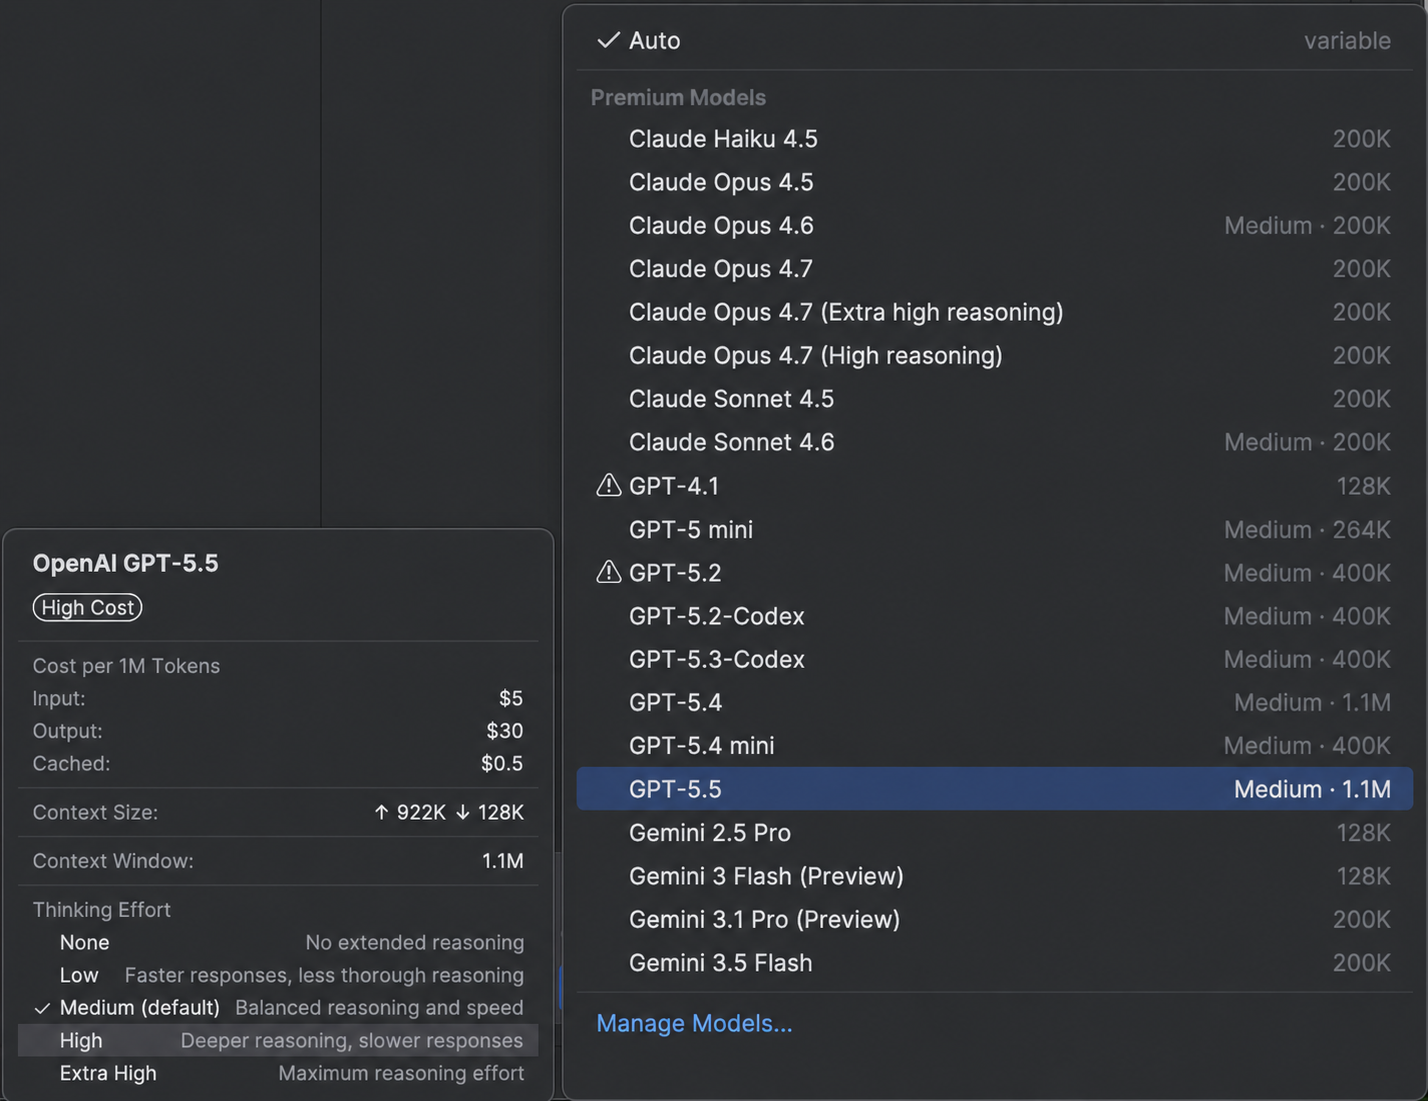The image size is (1428, 1101).
Task: Click the 128K value on Gemini 2.5 Pro row
Action: 1364,833
